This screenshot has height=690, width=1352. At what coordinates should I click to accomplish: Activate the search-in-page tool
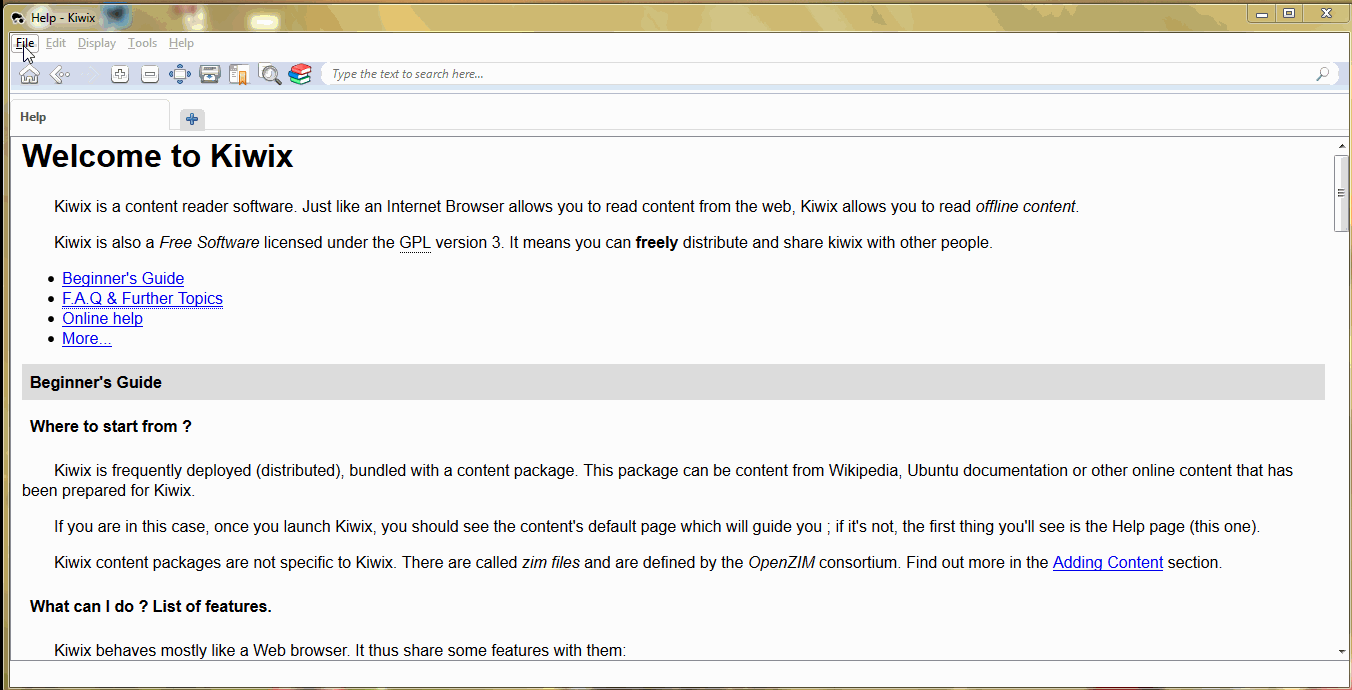[269, 73]
